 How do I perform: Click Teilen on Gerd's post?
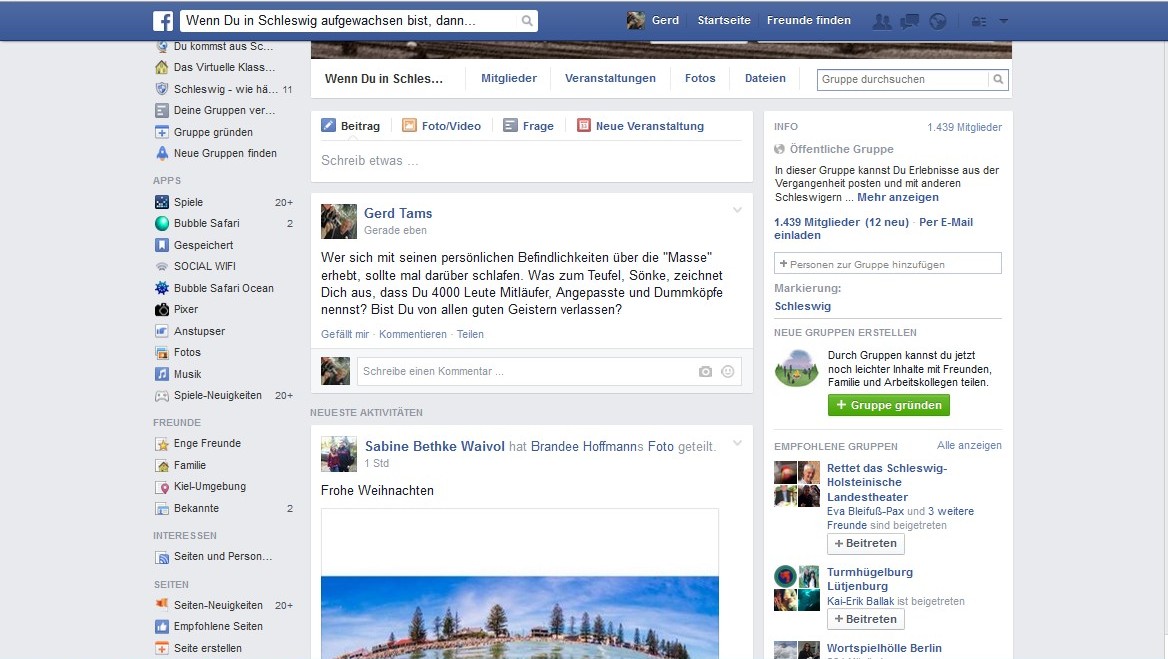click(470, 334)
